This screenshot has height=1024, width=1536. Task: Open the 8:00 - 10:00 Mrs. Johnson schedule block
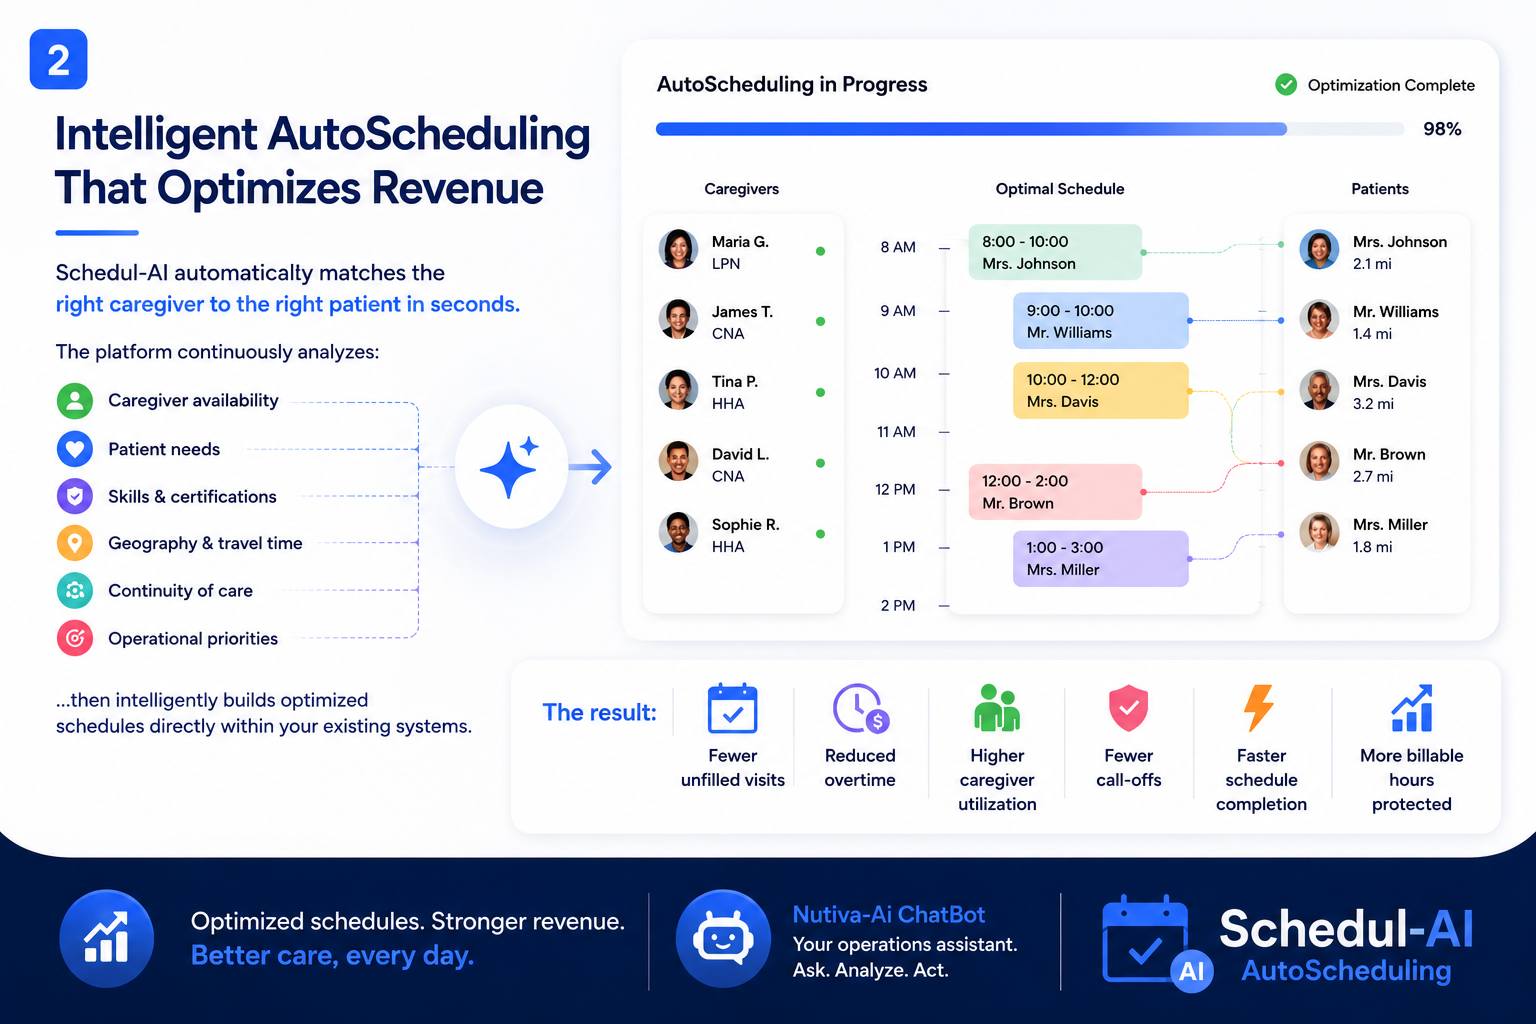point(1055,252)
